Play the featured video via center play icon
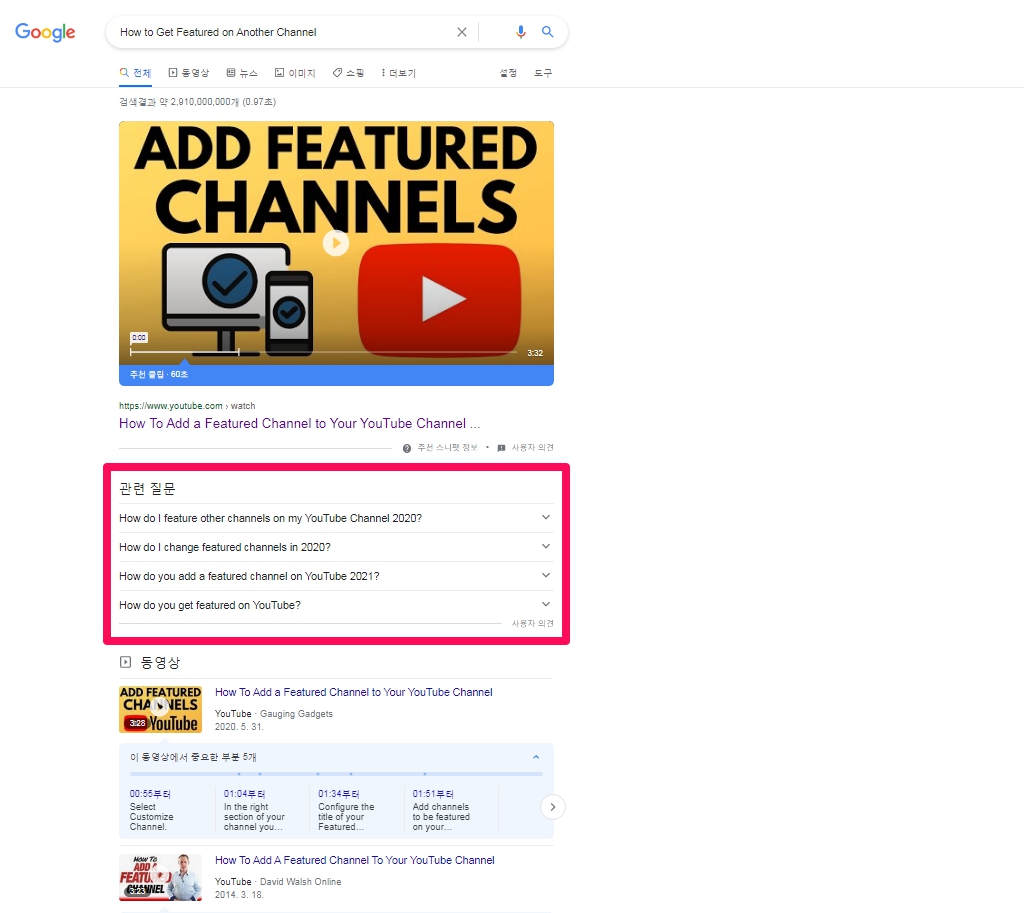 click(336, 243)
